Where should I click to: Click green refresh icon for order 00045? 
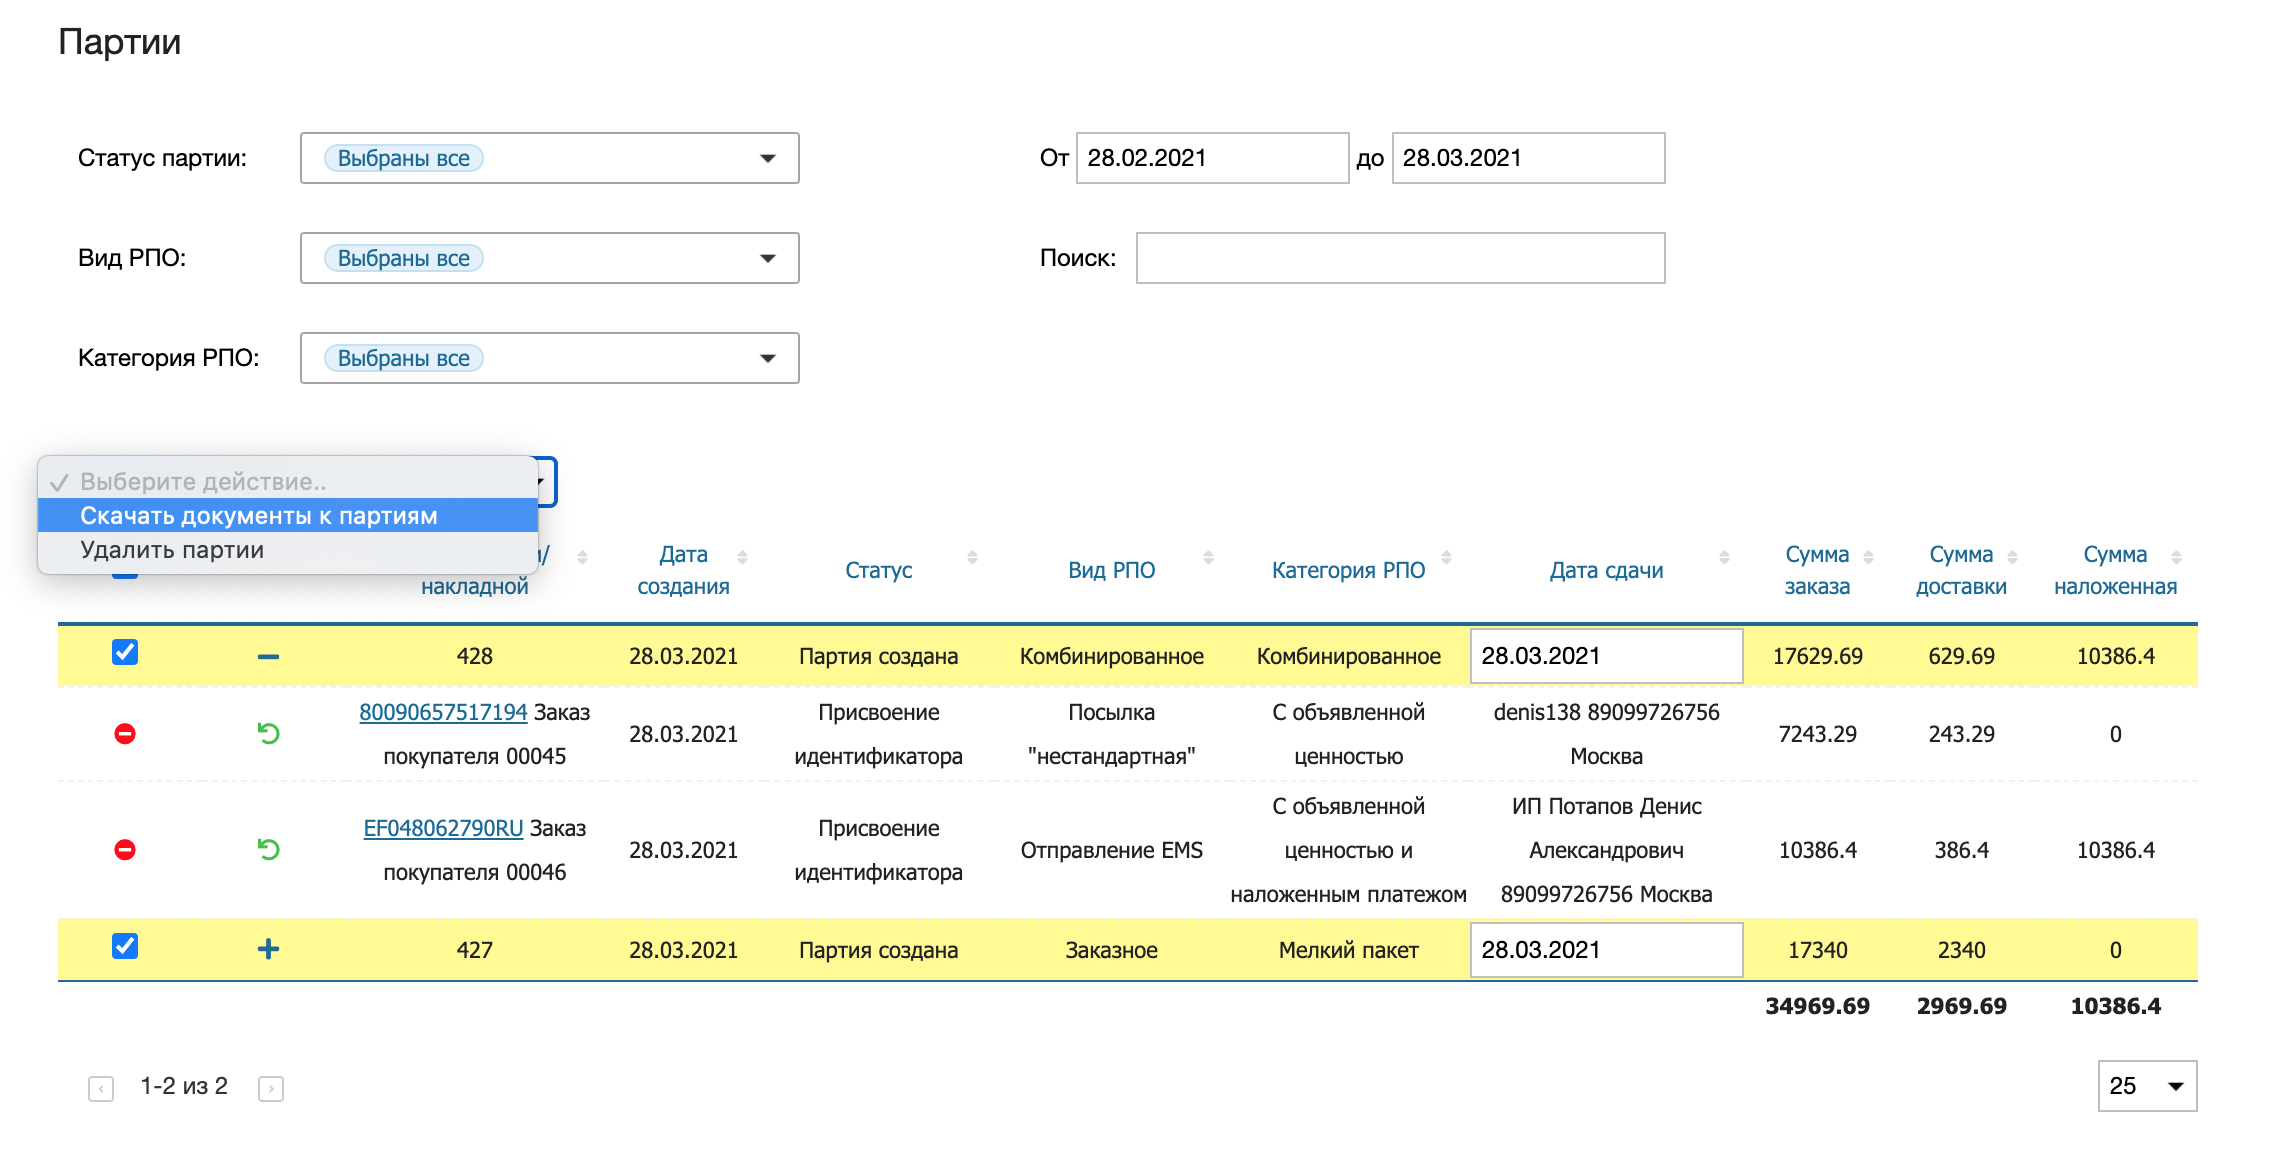coord(268,734)
